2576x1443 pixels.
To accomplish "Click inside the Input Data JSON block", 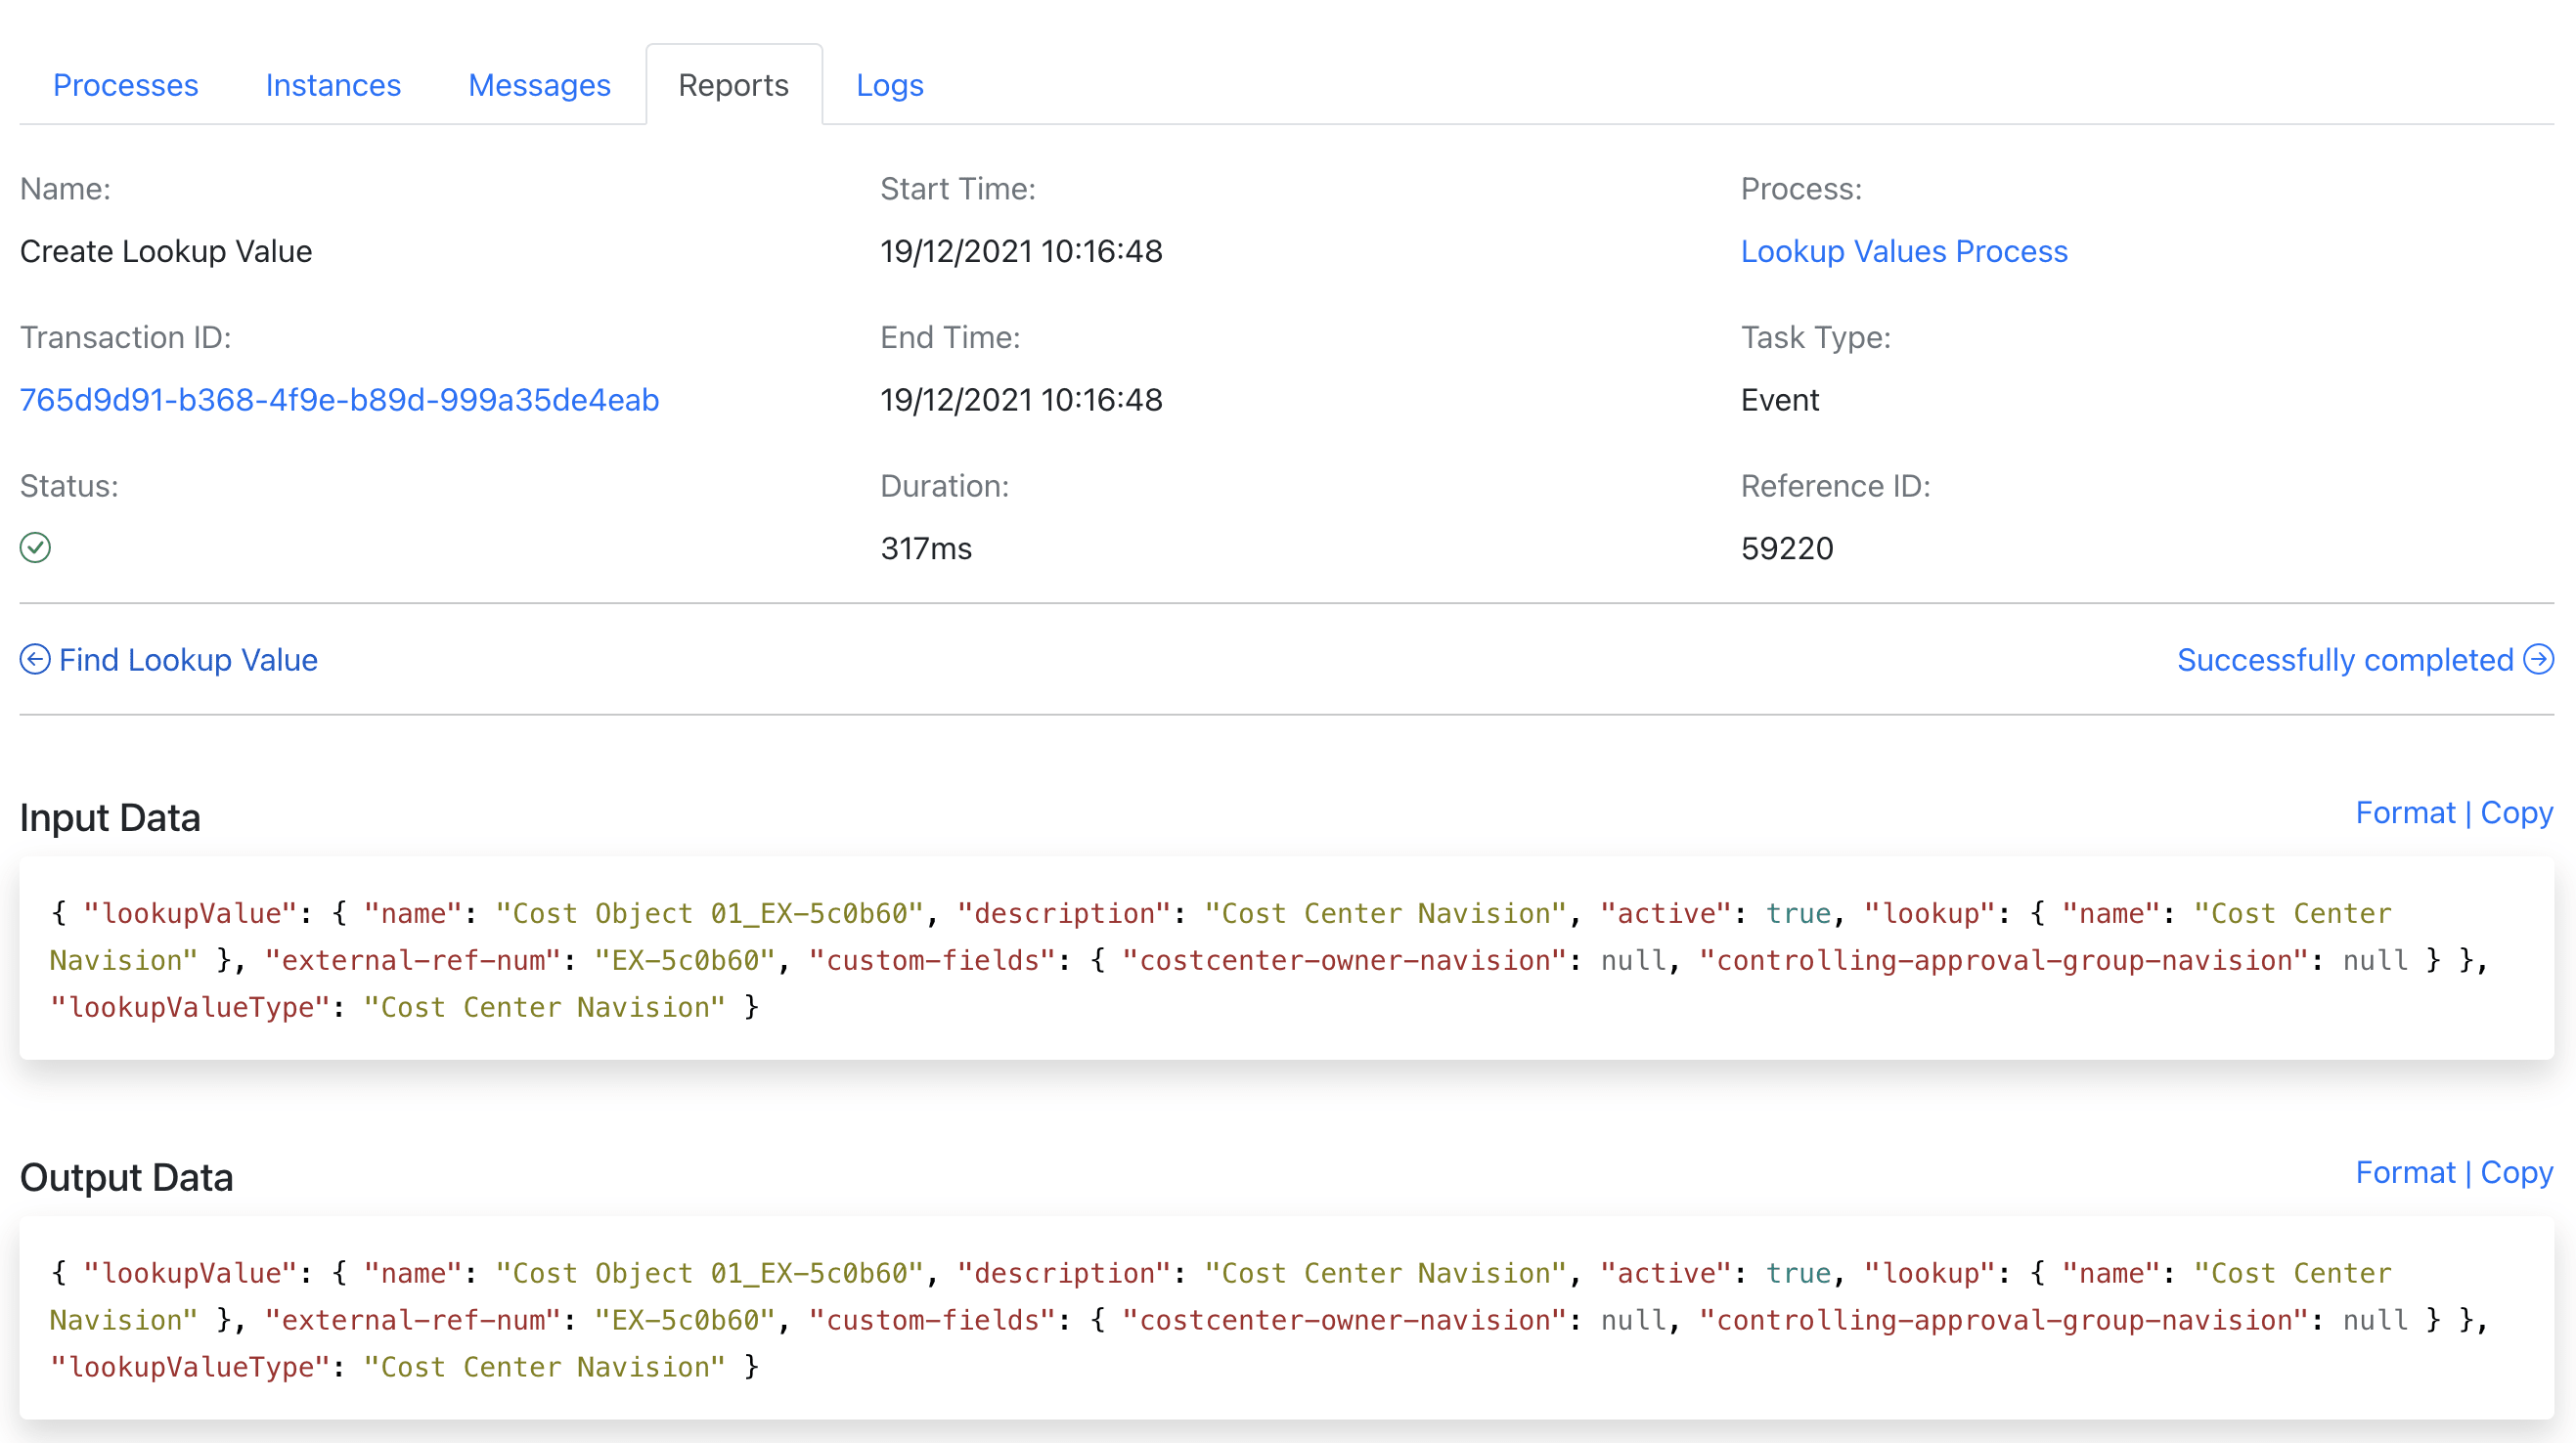I will pos(1200,960).
